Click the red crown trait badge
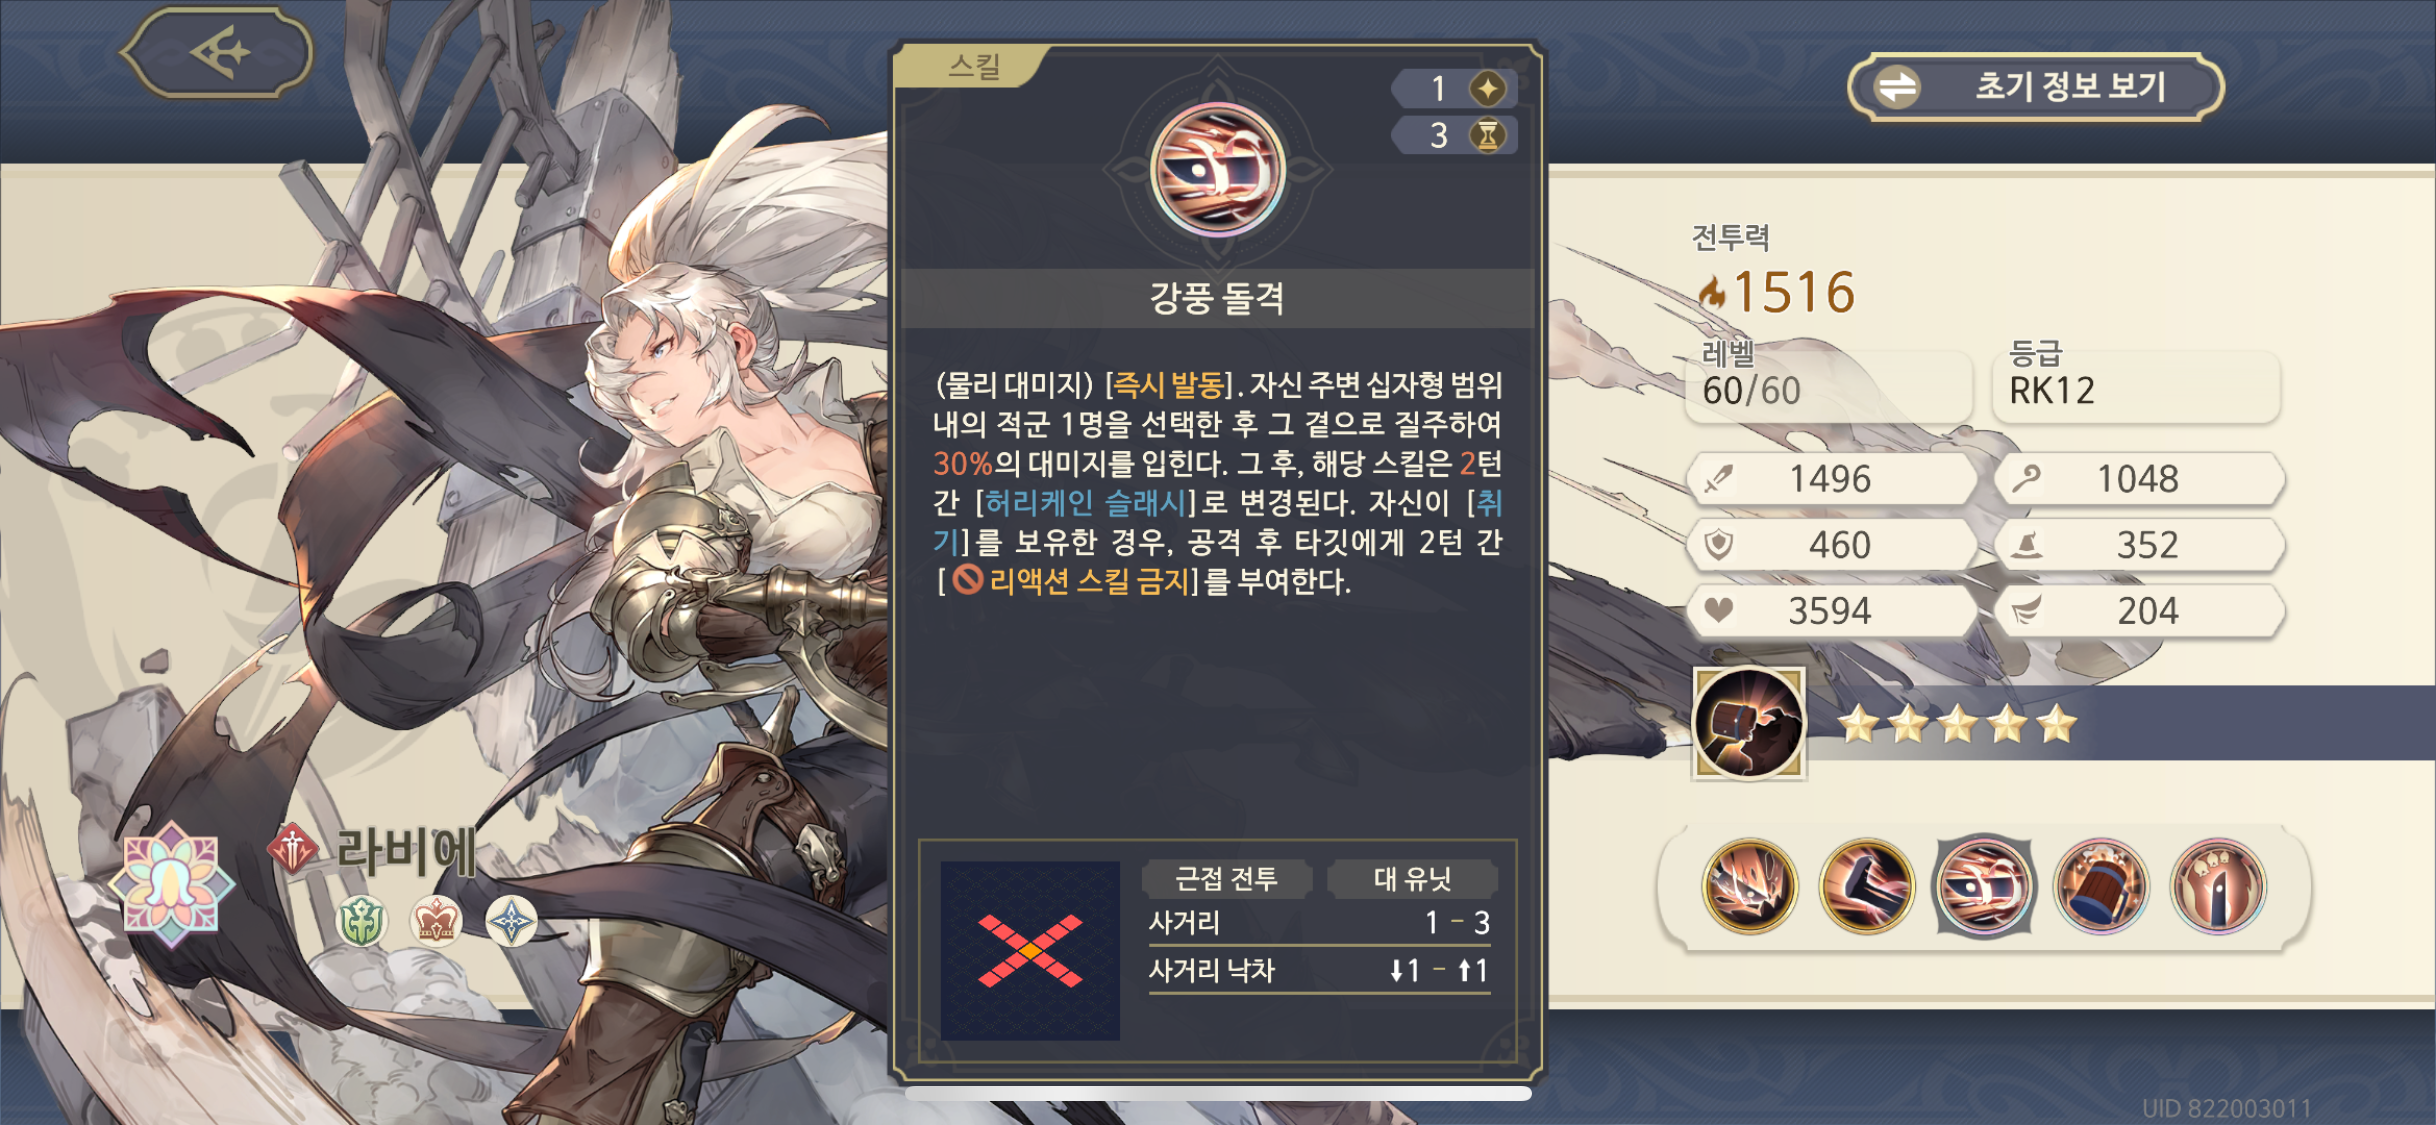The width and height of the screenshot is (2436, 1125). (x=436, y=921)
